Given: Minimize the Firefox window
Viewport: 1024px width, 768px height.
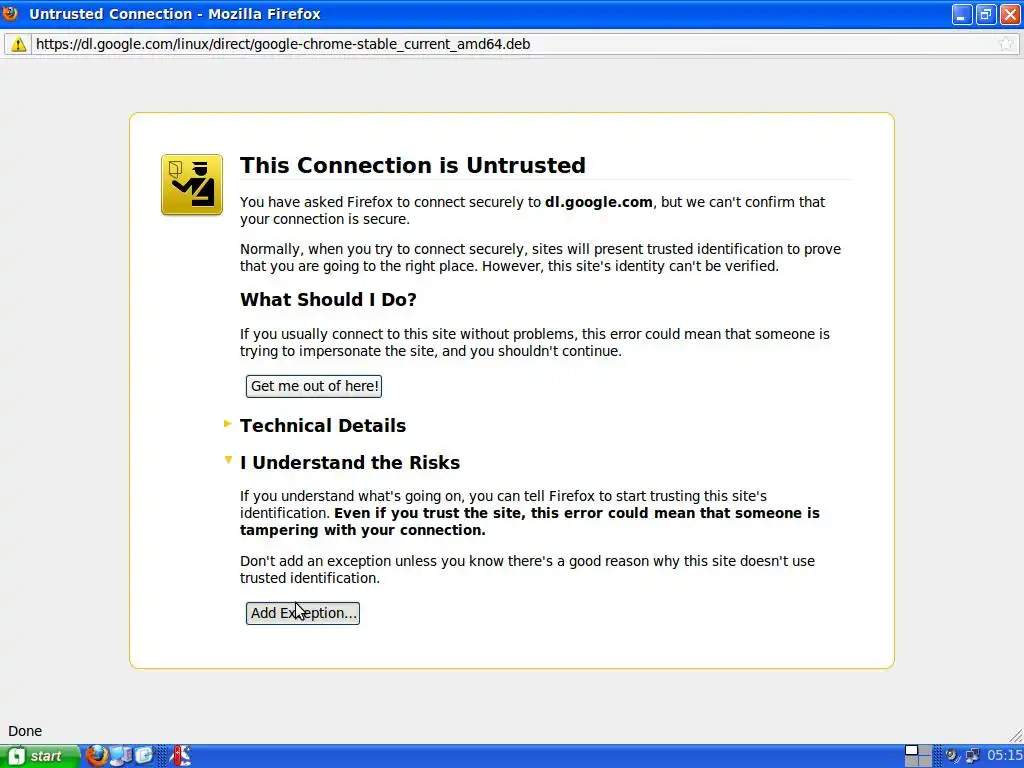Looking at the screenshot, I should (961, 14).
